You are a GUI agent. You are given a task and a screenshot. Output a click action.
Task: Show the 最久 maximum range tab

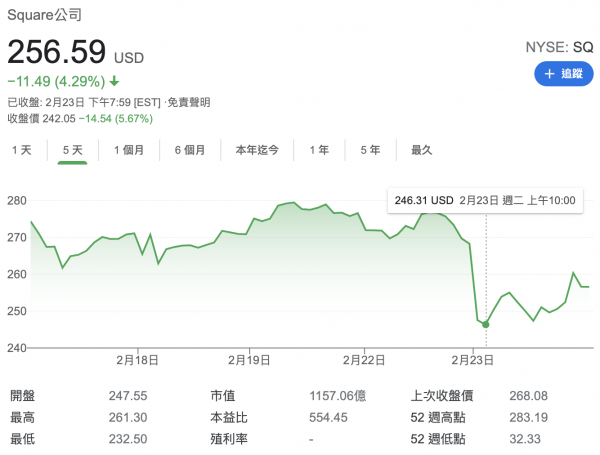tap(422, 150)
